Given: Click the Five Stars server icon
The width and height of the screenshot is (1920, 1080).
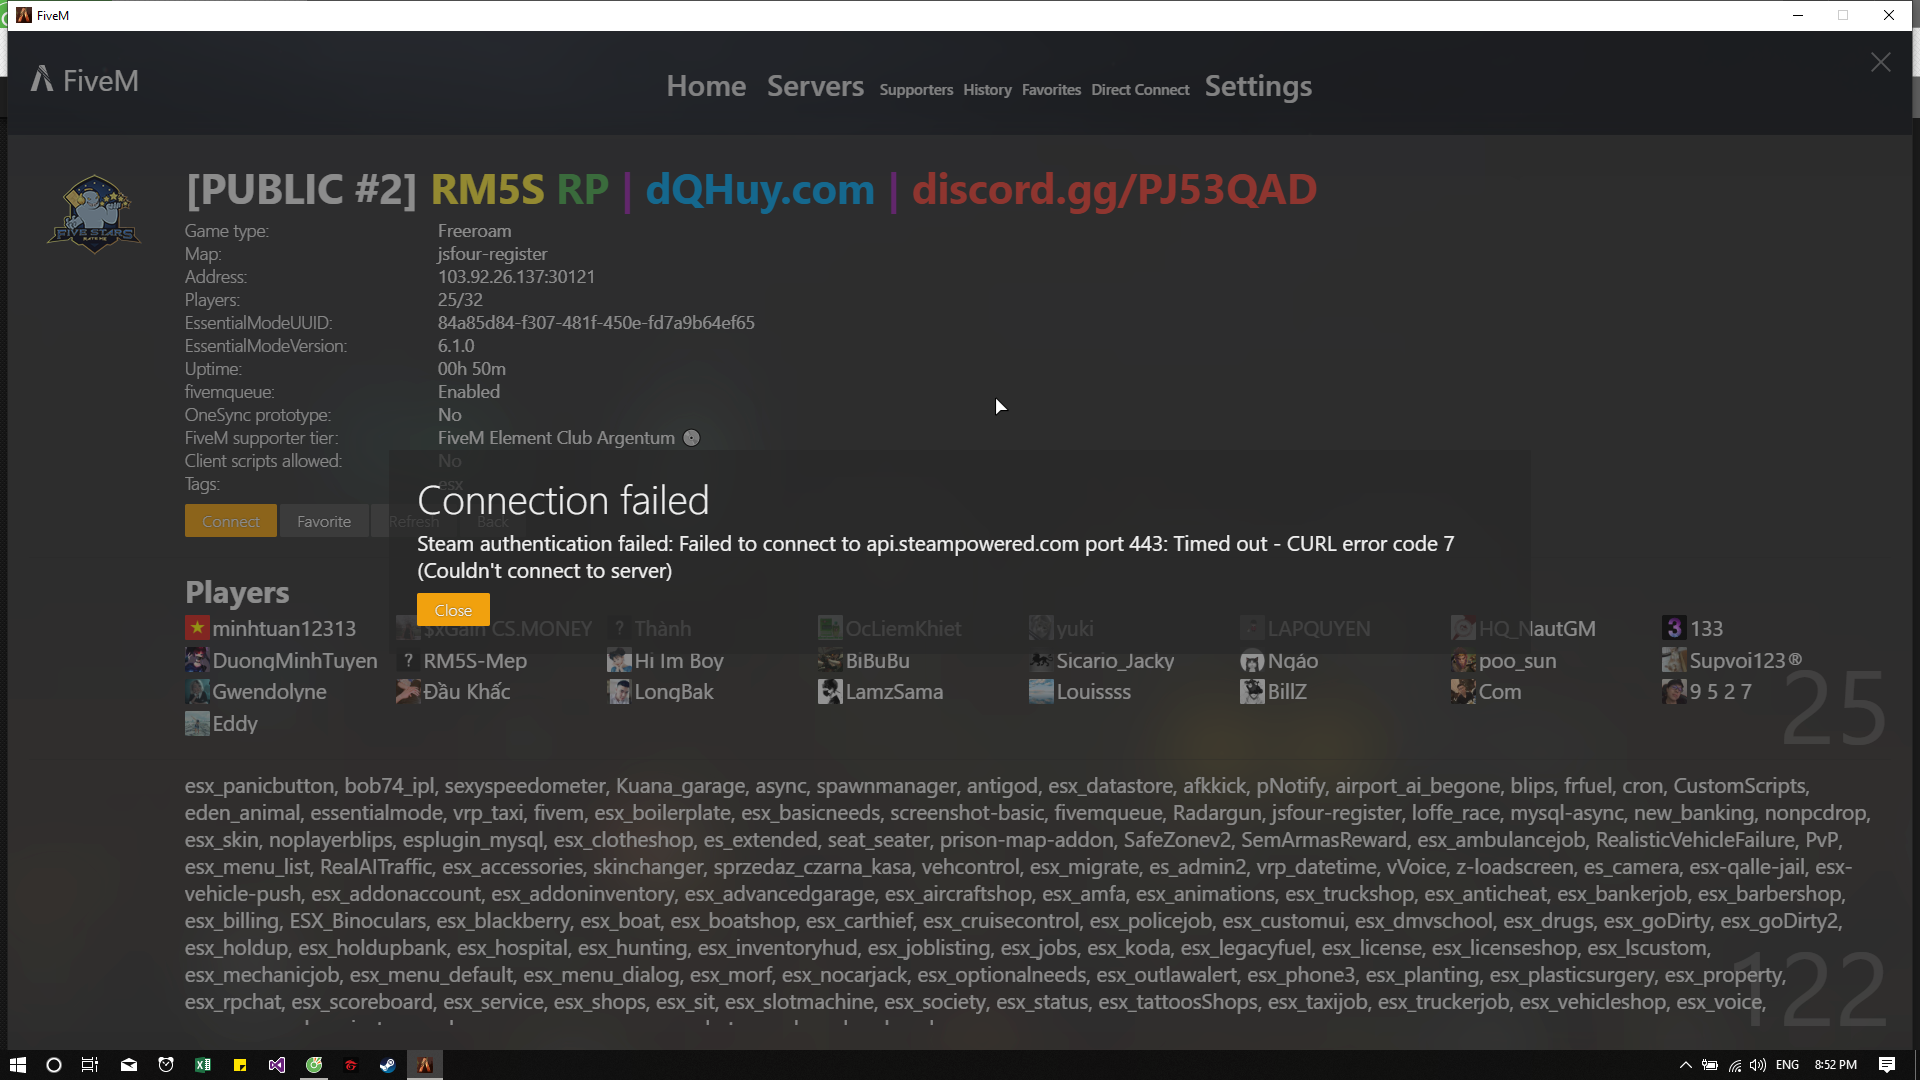Looking at the screenshot, I should click(x=94, y=214).
